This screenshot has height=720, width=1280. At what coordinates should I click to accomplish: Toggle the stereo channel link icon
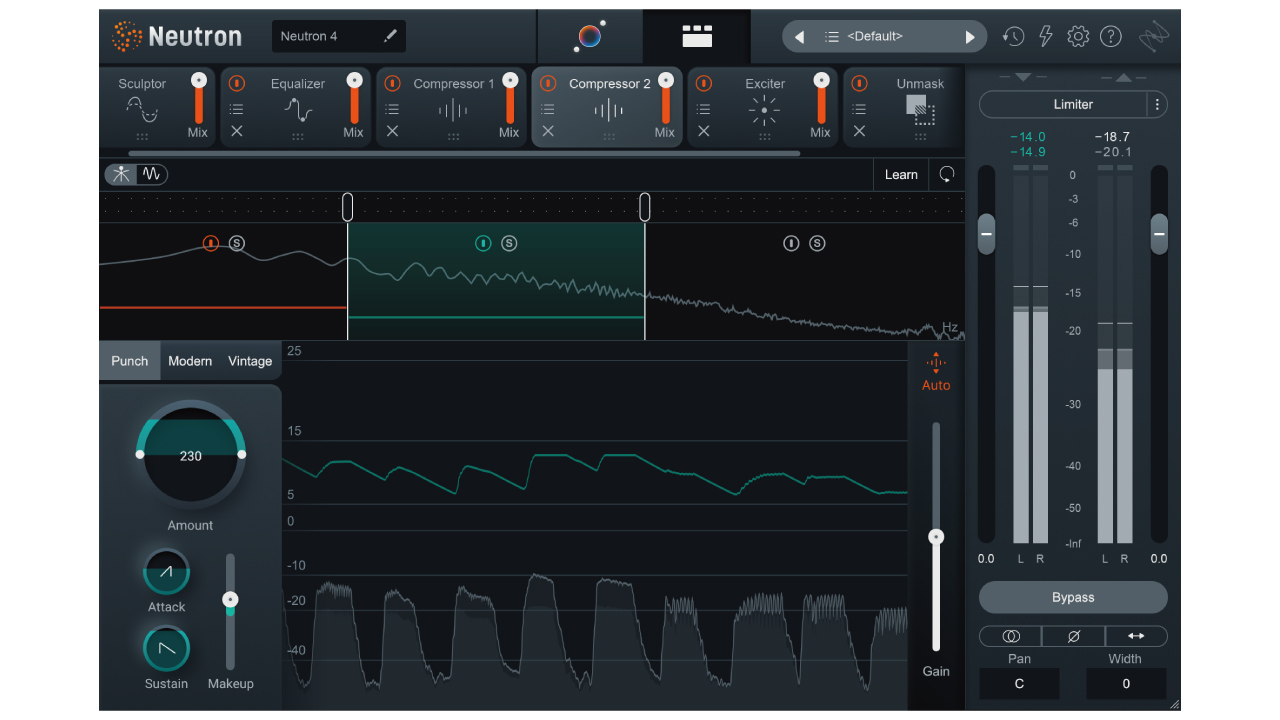(x=1011, y=636)
